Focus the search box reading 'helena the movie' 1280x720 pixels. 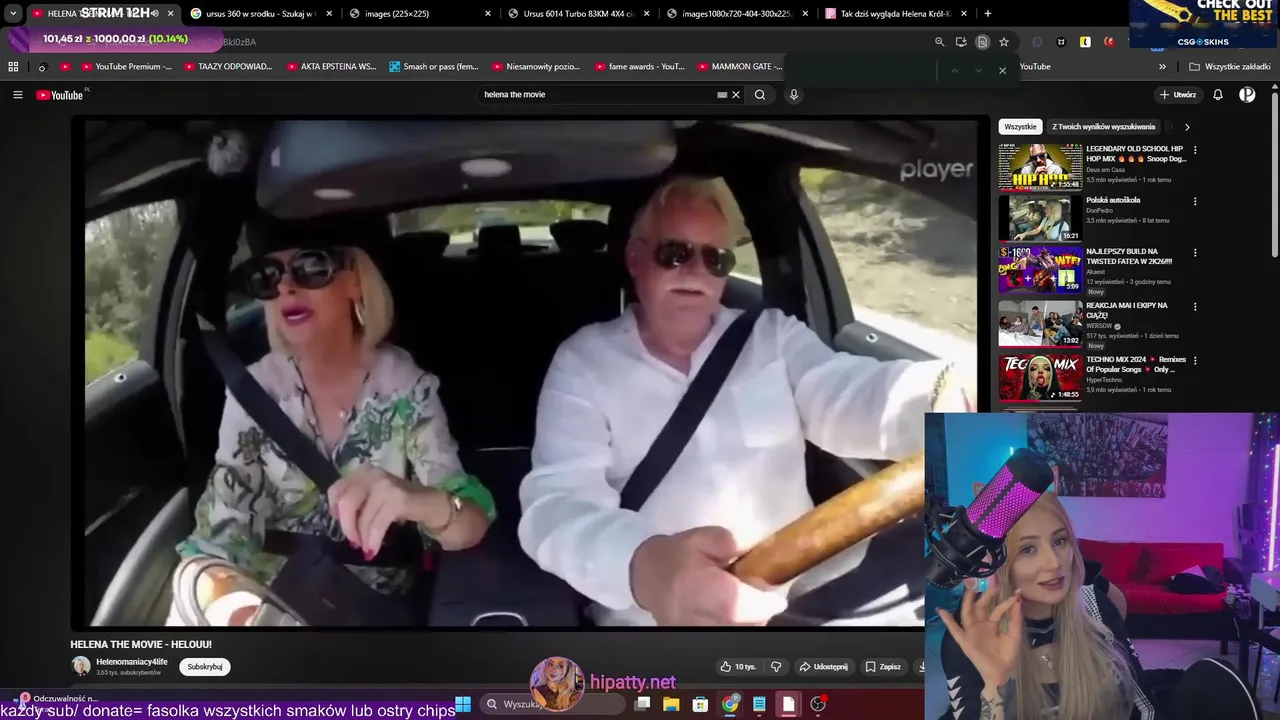[x=598, y=95]
